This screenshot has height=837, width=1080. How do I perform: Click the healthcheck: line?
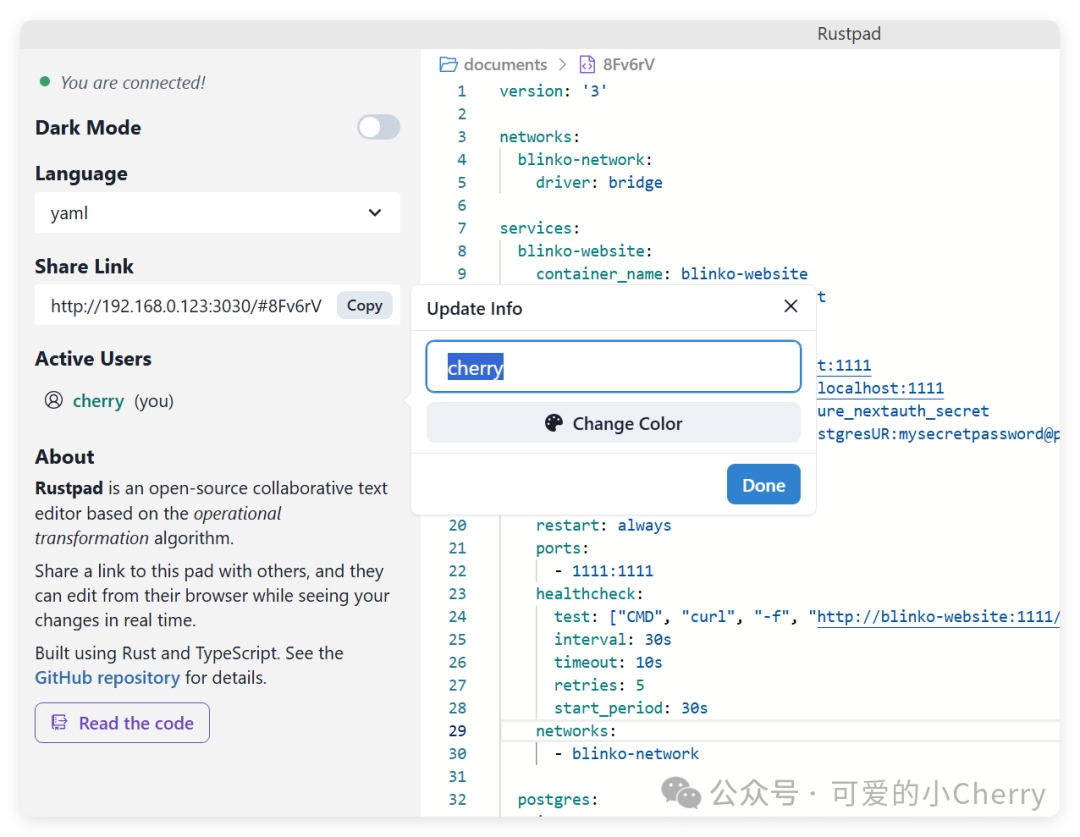click(589, 594)
